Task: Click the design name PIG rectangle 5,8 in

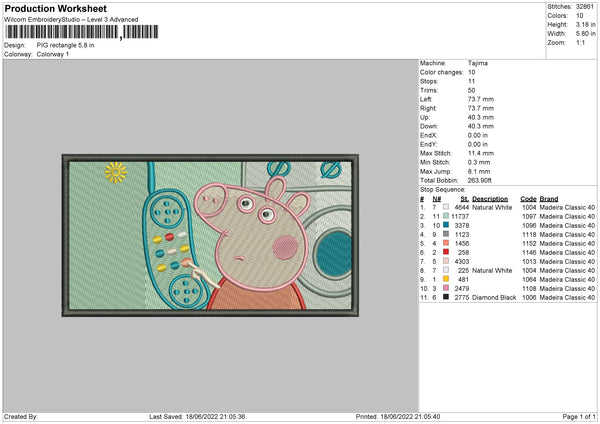Action: tap(65, 45)
